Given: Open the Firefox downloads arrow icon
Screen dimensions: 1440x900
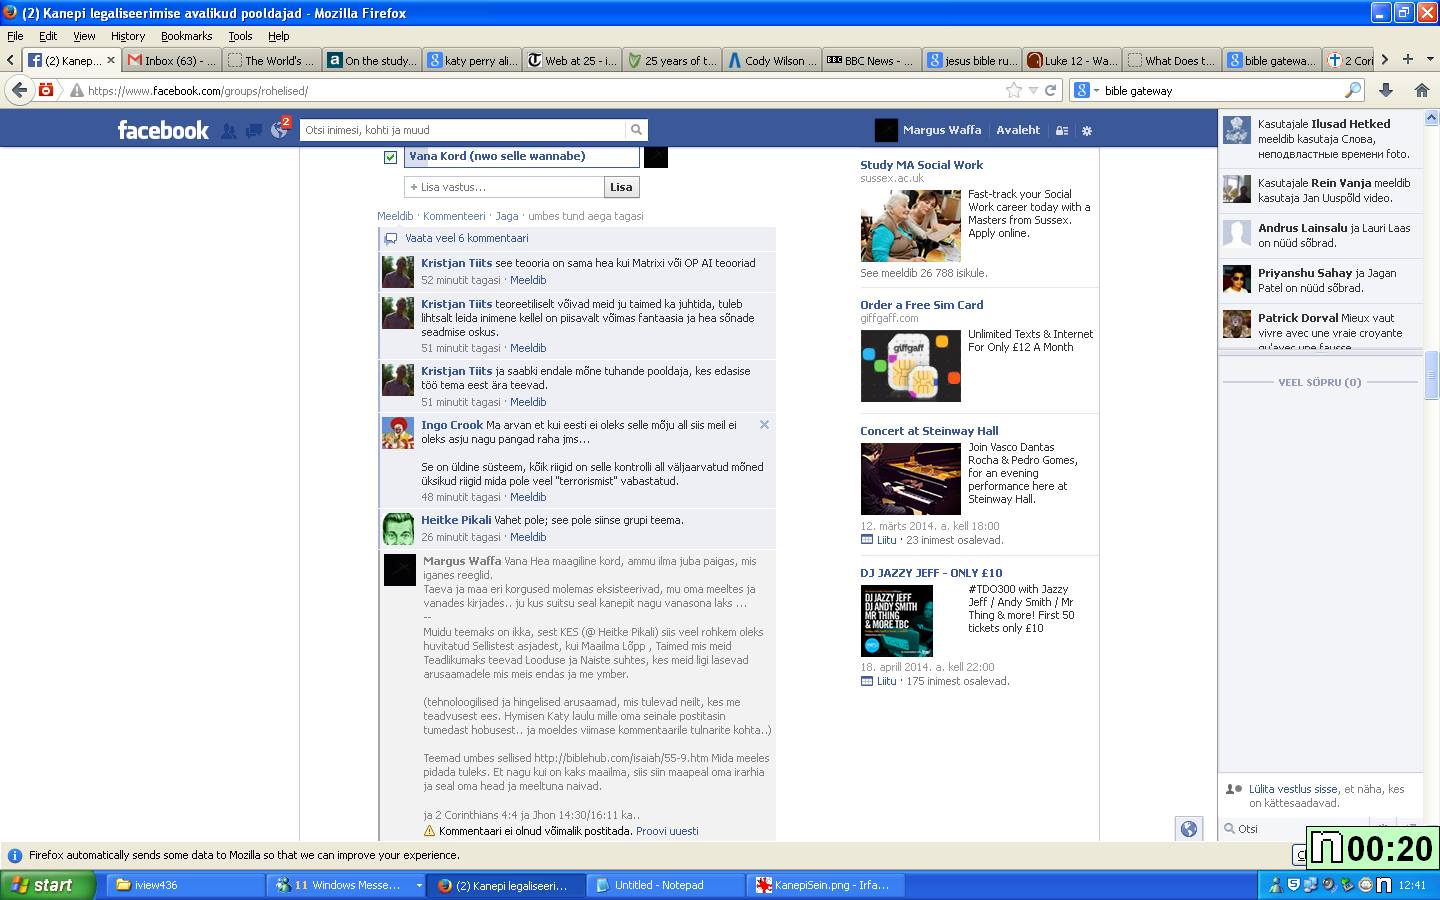Looking at the screenshot, I should pyautogui.click(x=1386, y=90).
